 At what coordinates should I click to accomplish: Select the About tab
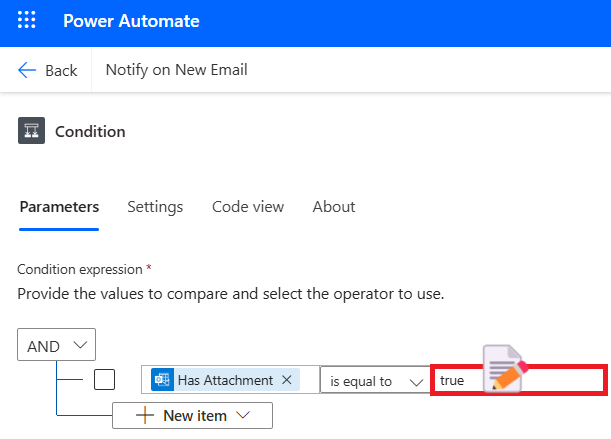click(x=333, y=207)
